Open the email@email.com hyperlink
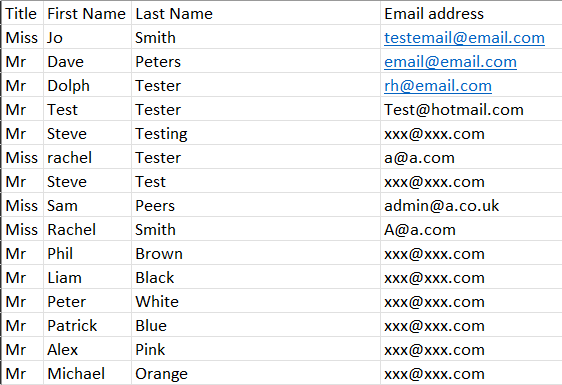This screenshot has width=562, height=385. (x=450, y=62)
